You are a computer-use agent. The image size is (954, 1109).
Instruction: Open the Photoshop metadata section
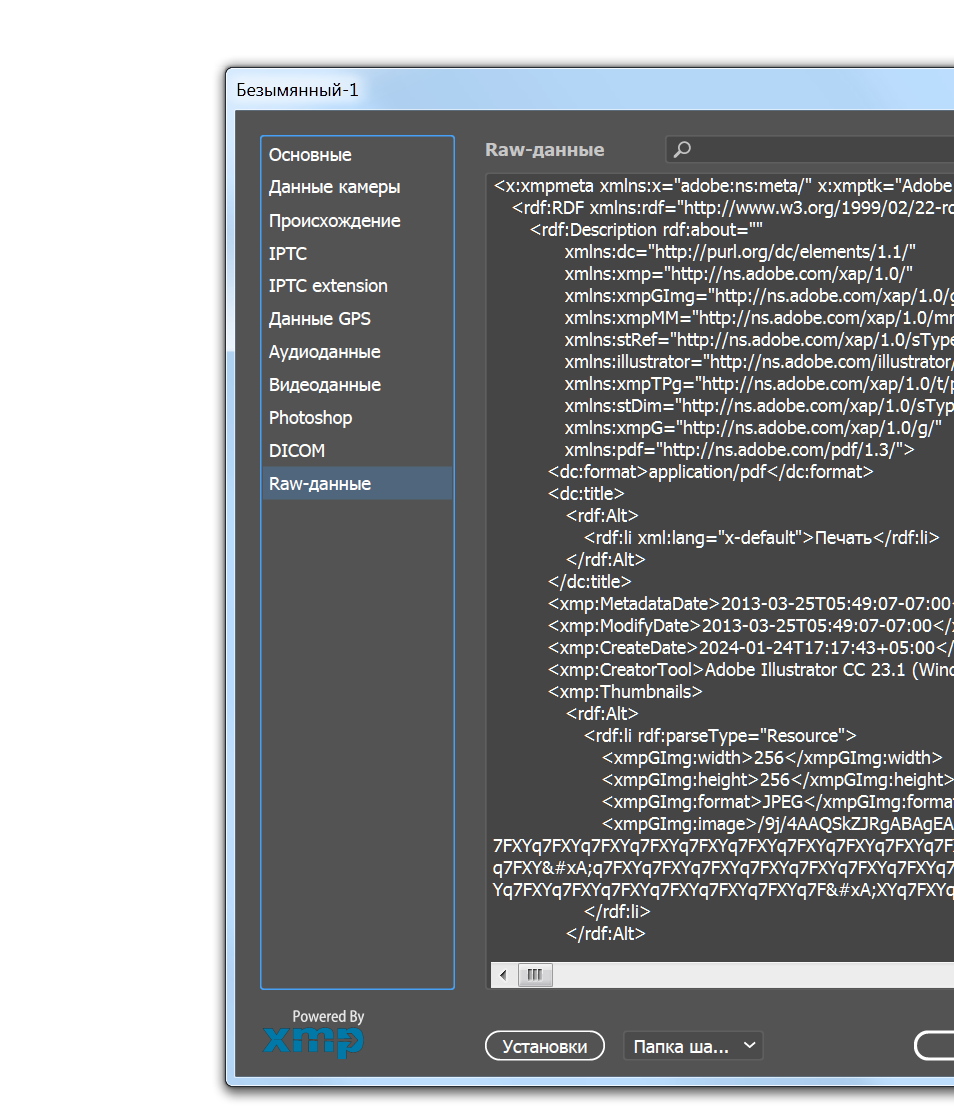click(357, 417)
